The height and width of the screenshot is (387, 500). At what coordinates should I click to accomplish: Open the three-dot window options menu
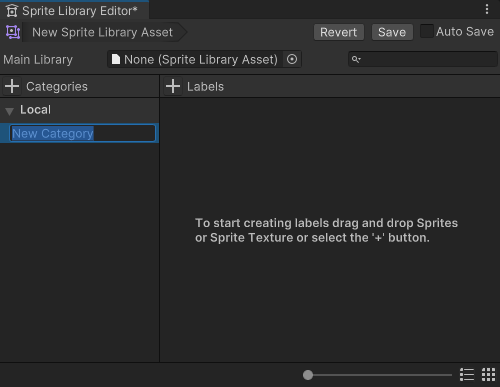coord(487,9)
